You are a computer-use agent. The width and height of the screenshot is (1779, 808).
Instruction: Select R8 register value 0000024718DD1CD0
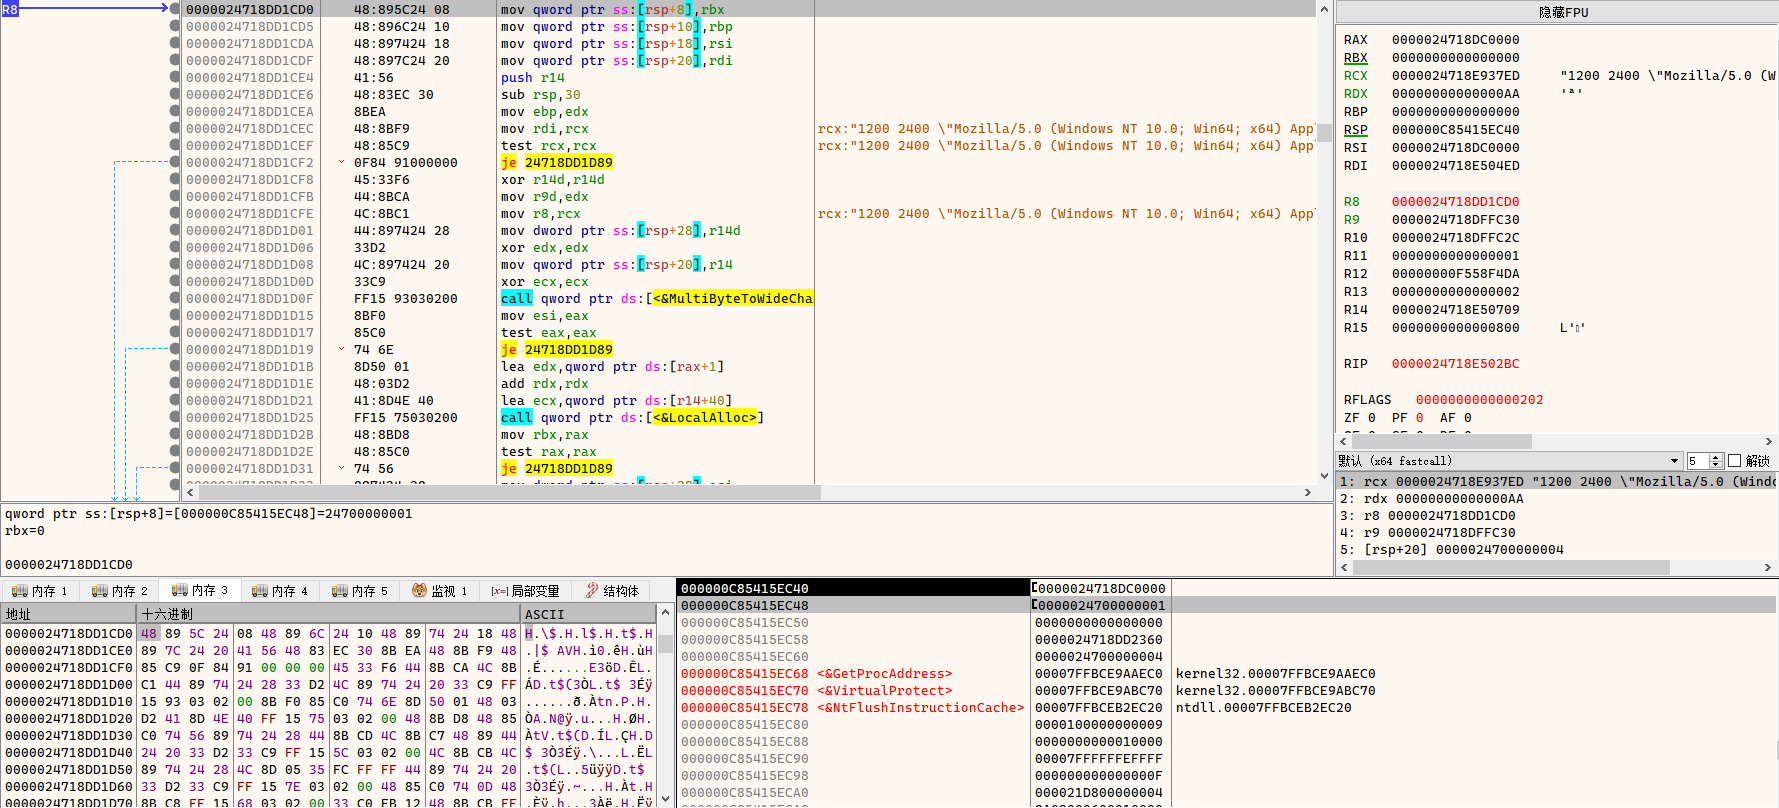(x=1455, y=202)
